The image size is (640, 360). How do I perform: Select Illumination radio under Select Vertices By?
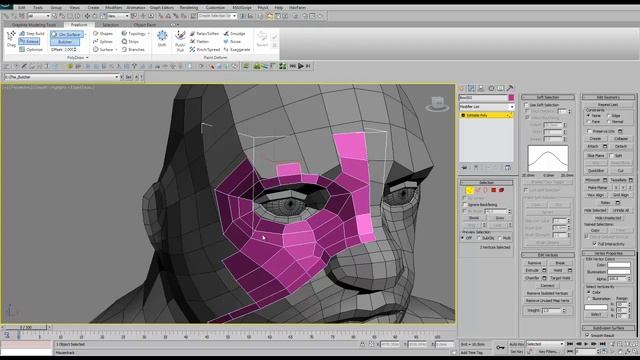click(588, 298)
